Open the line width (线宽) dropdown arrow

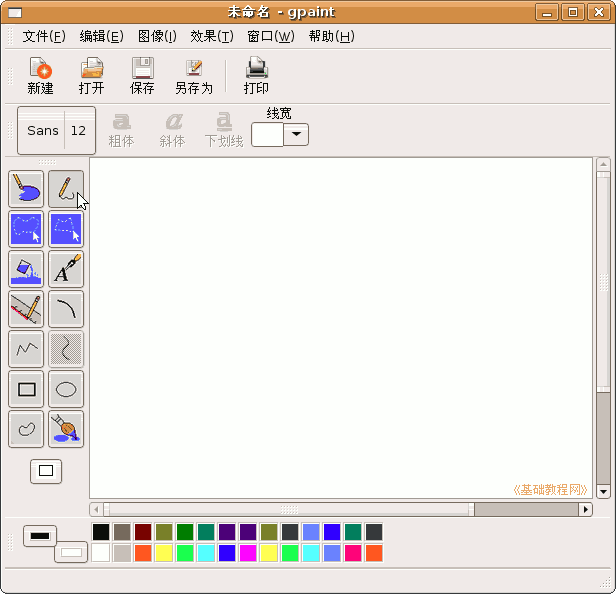297,135
